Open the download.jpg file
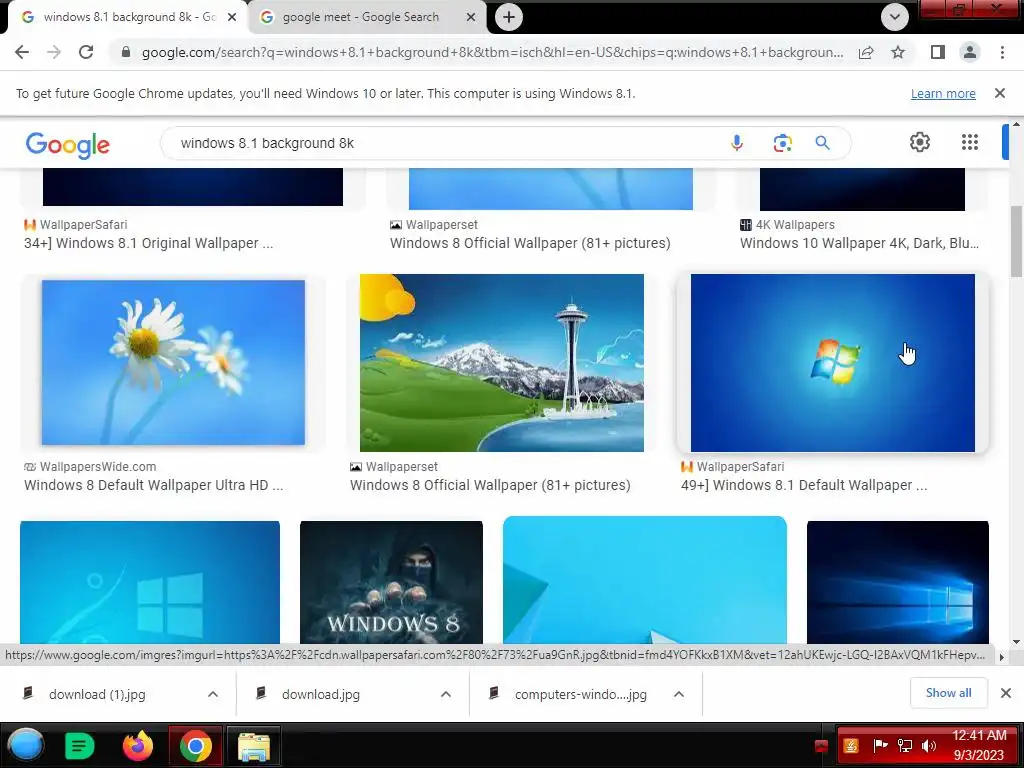This screenshot has width=1024, height=768. [321, 694]
